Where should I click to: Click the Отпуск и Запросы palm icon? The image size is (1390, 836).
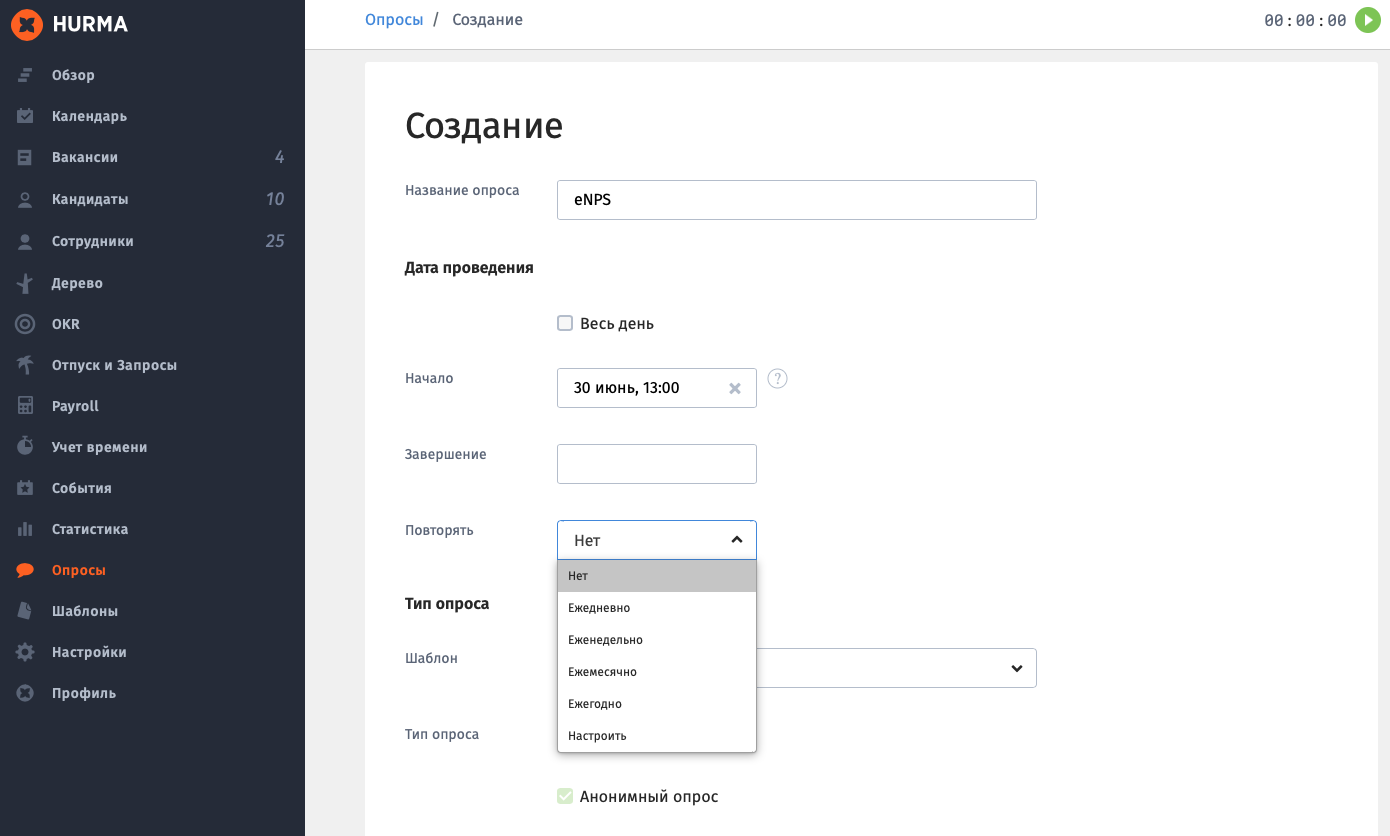click(x=26, y=365)
